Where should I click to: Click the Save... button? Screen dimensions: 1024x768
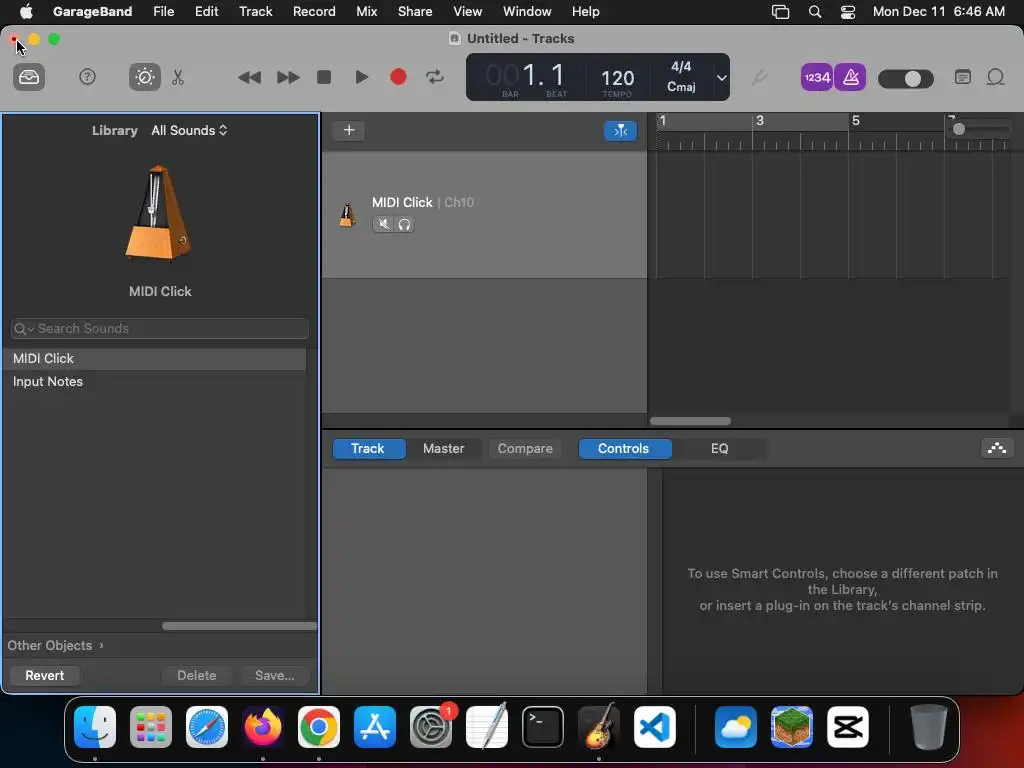point(274,675)
